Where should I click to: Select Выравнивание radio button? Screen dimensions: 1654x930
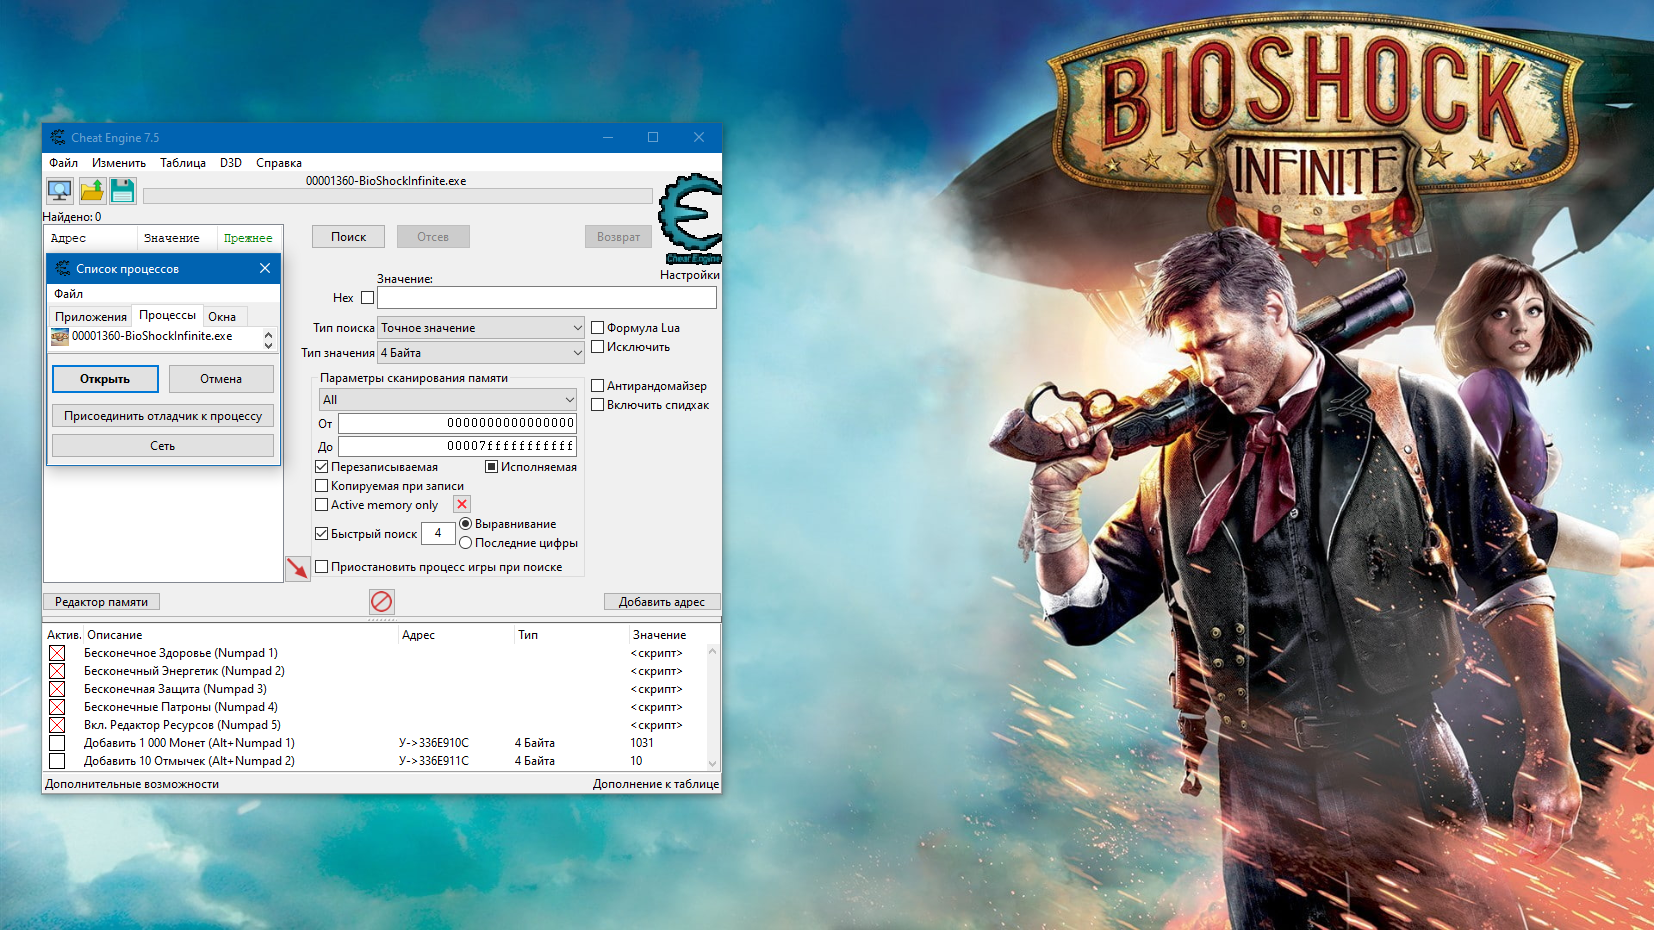[465, 524]
